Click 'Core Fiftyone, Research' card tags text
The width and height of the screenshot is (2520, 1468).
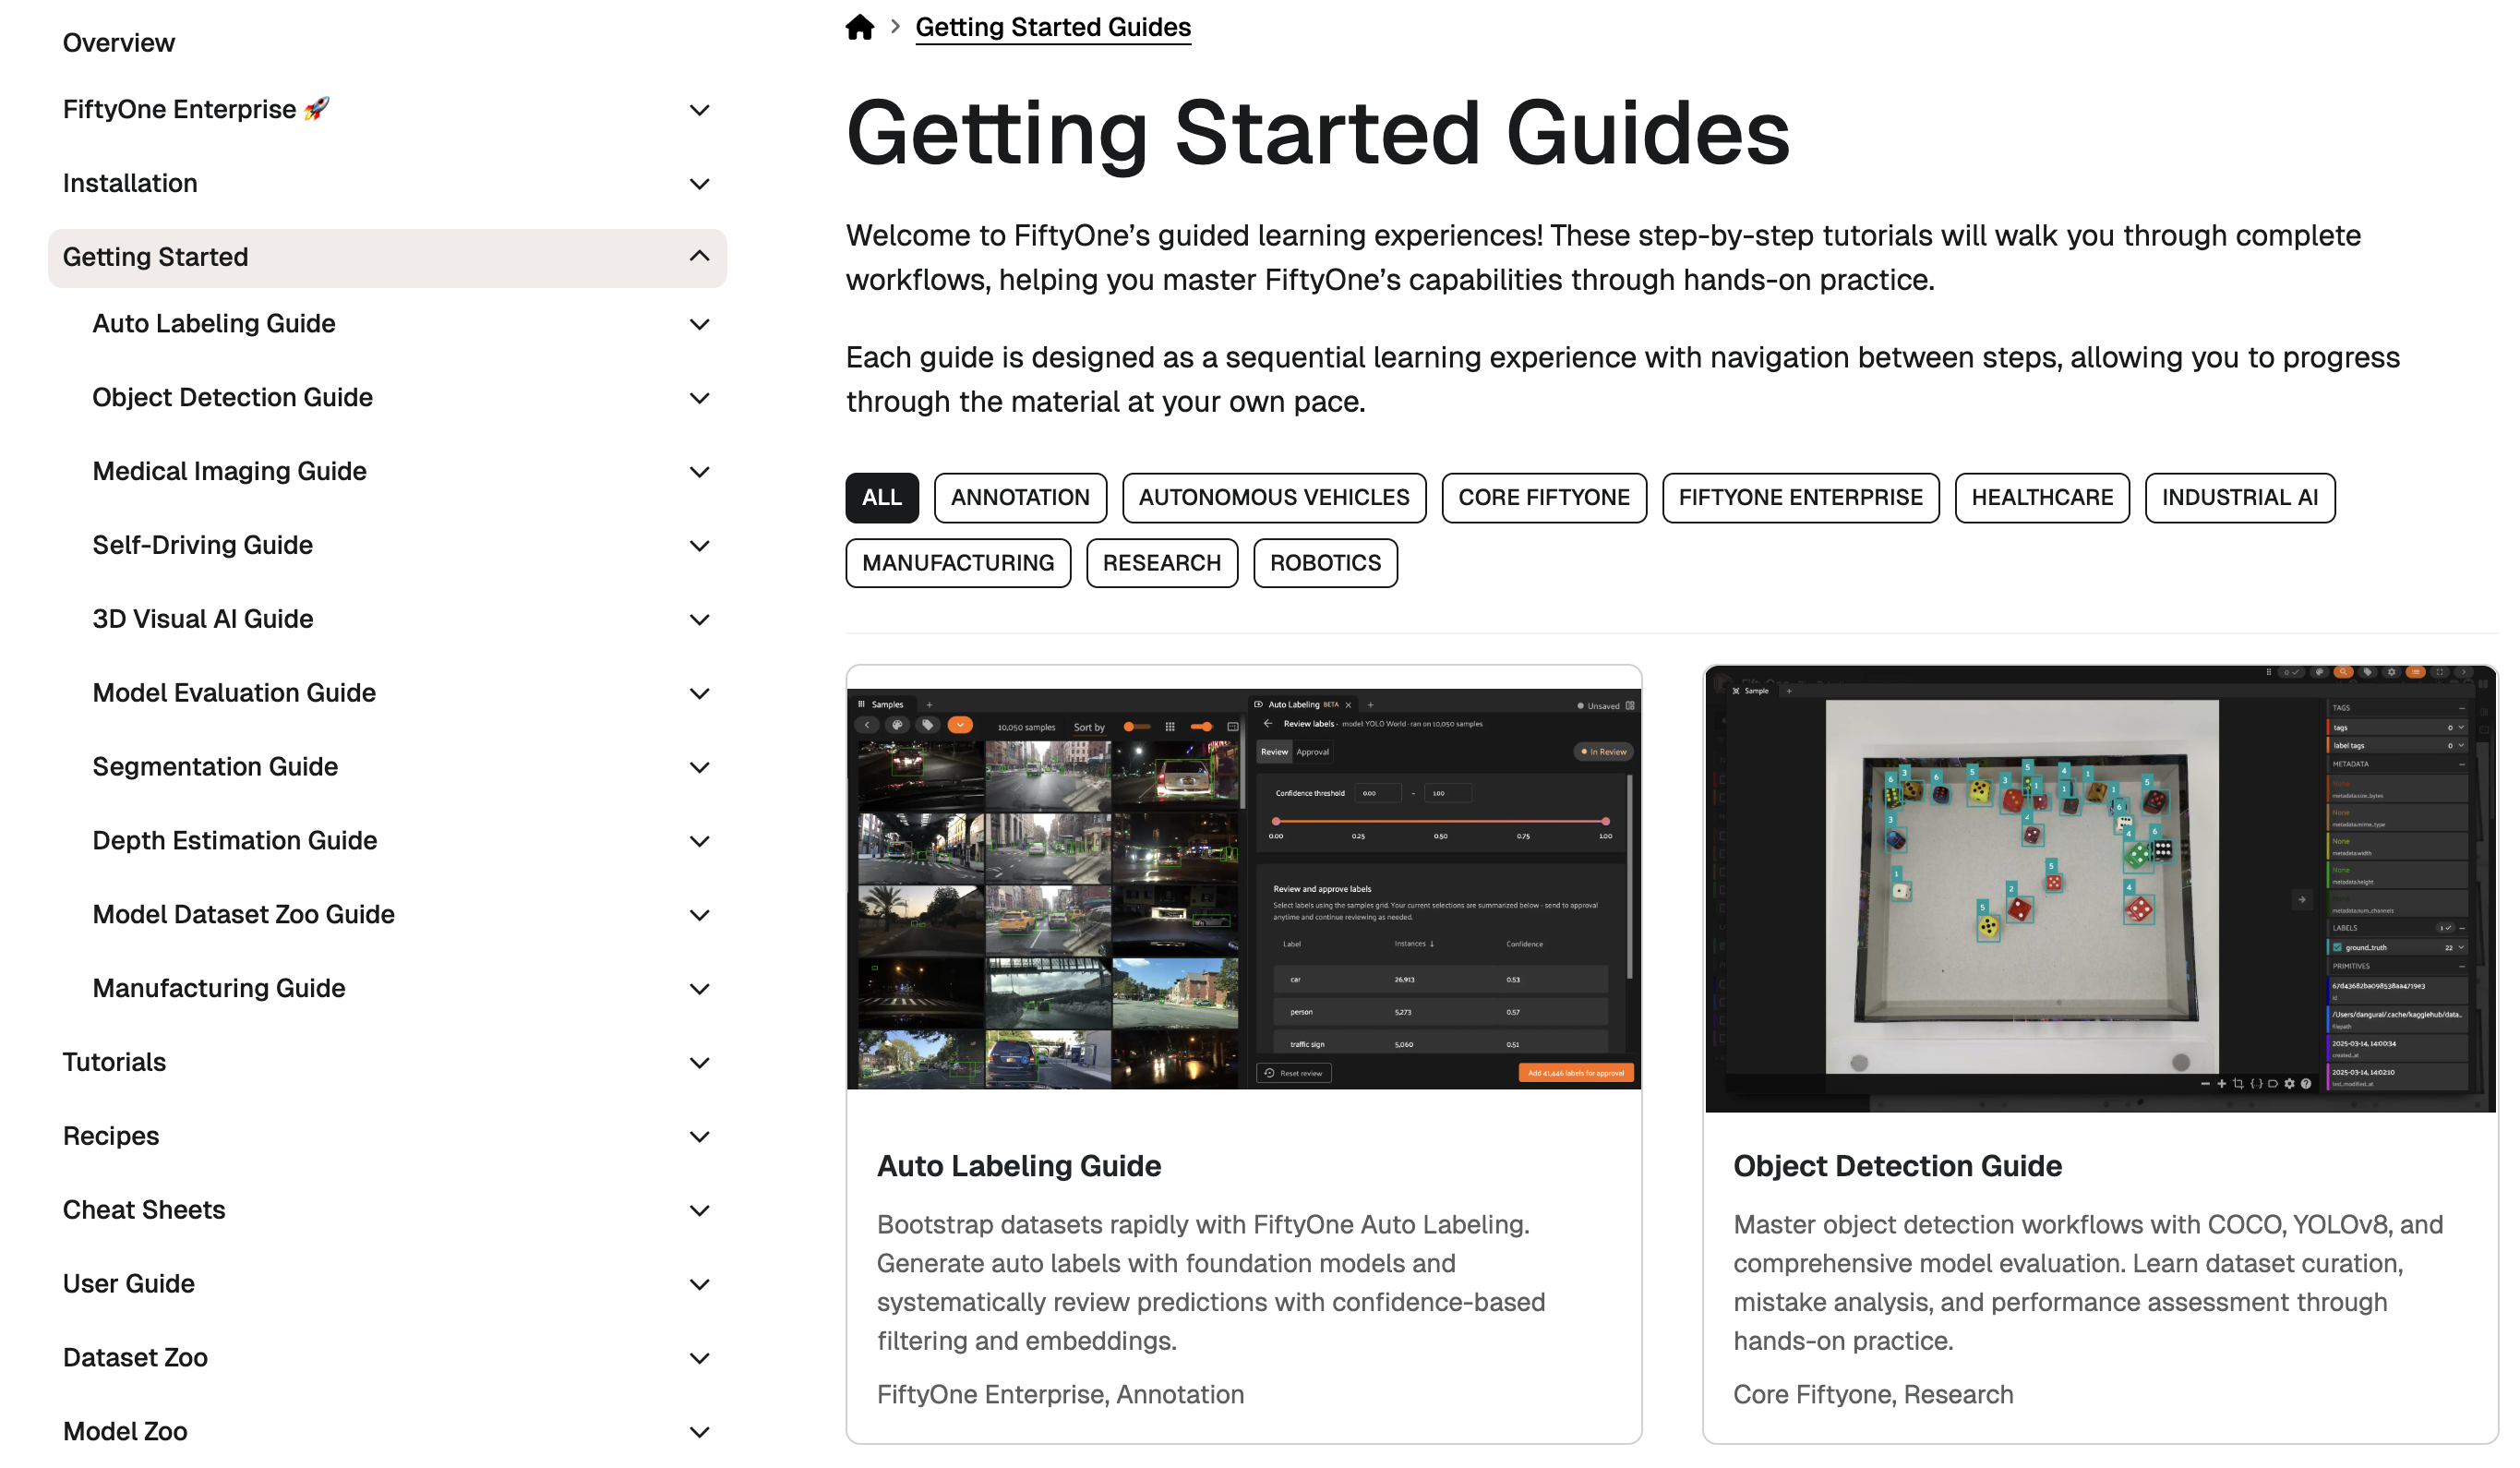click(x=1873, y=1396)
